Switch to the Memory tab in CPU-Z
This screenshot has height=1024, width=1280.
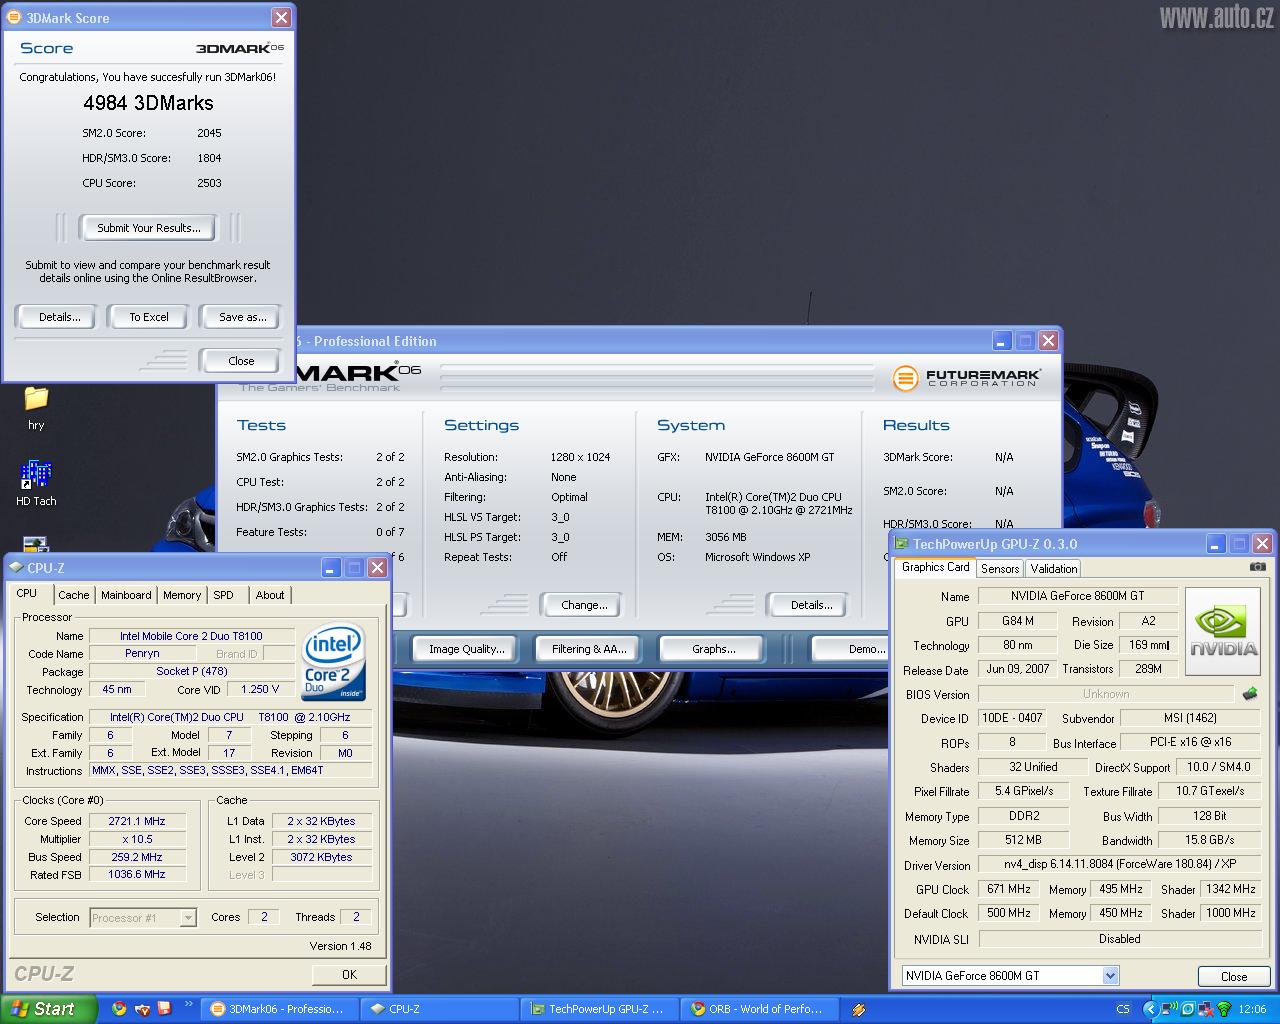pos(182,595)
